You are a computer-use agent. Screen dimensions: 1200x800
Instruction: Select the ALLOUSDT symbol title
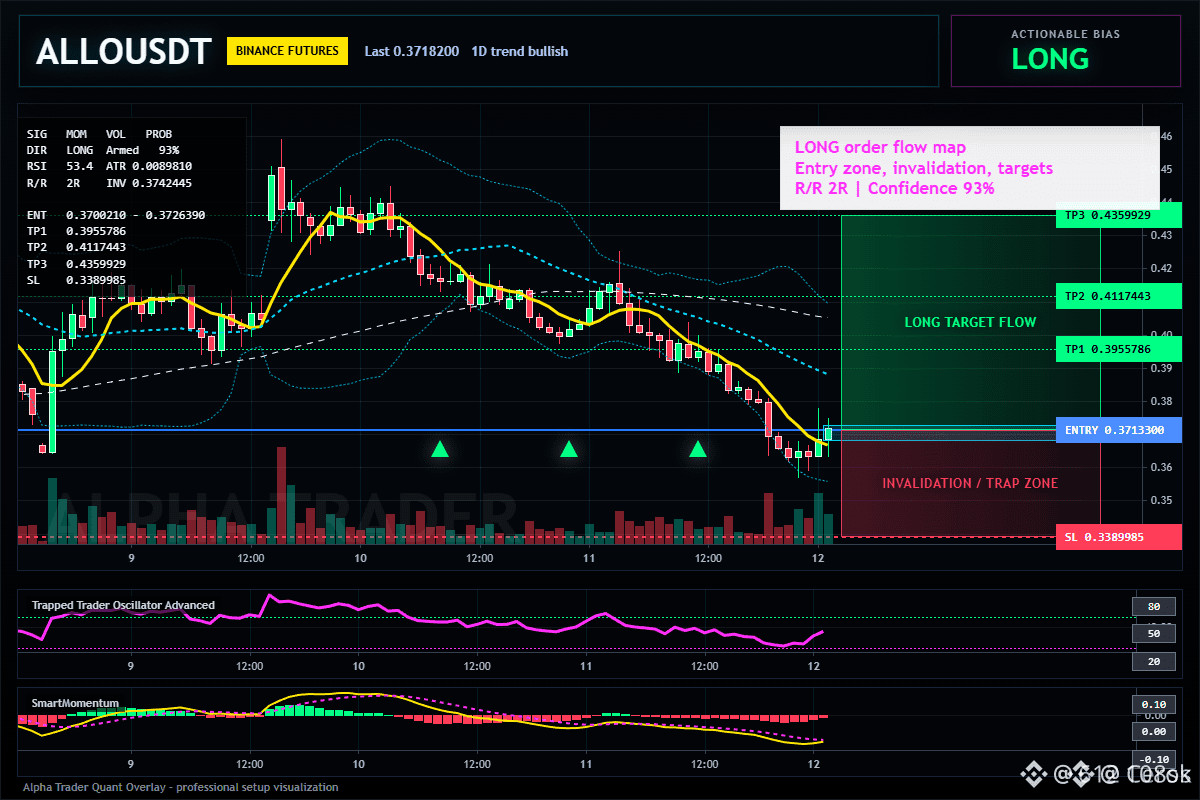[124, 51]
